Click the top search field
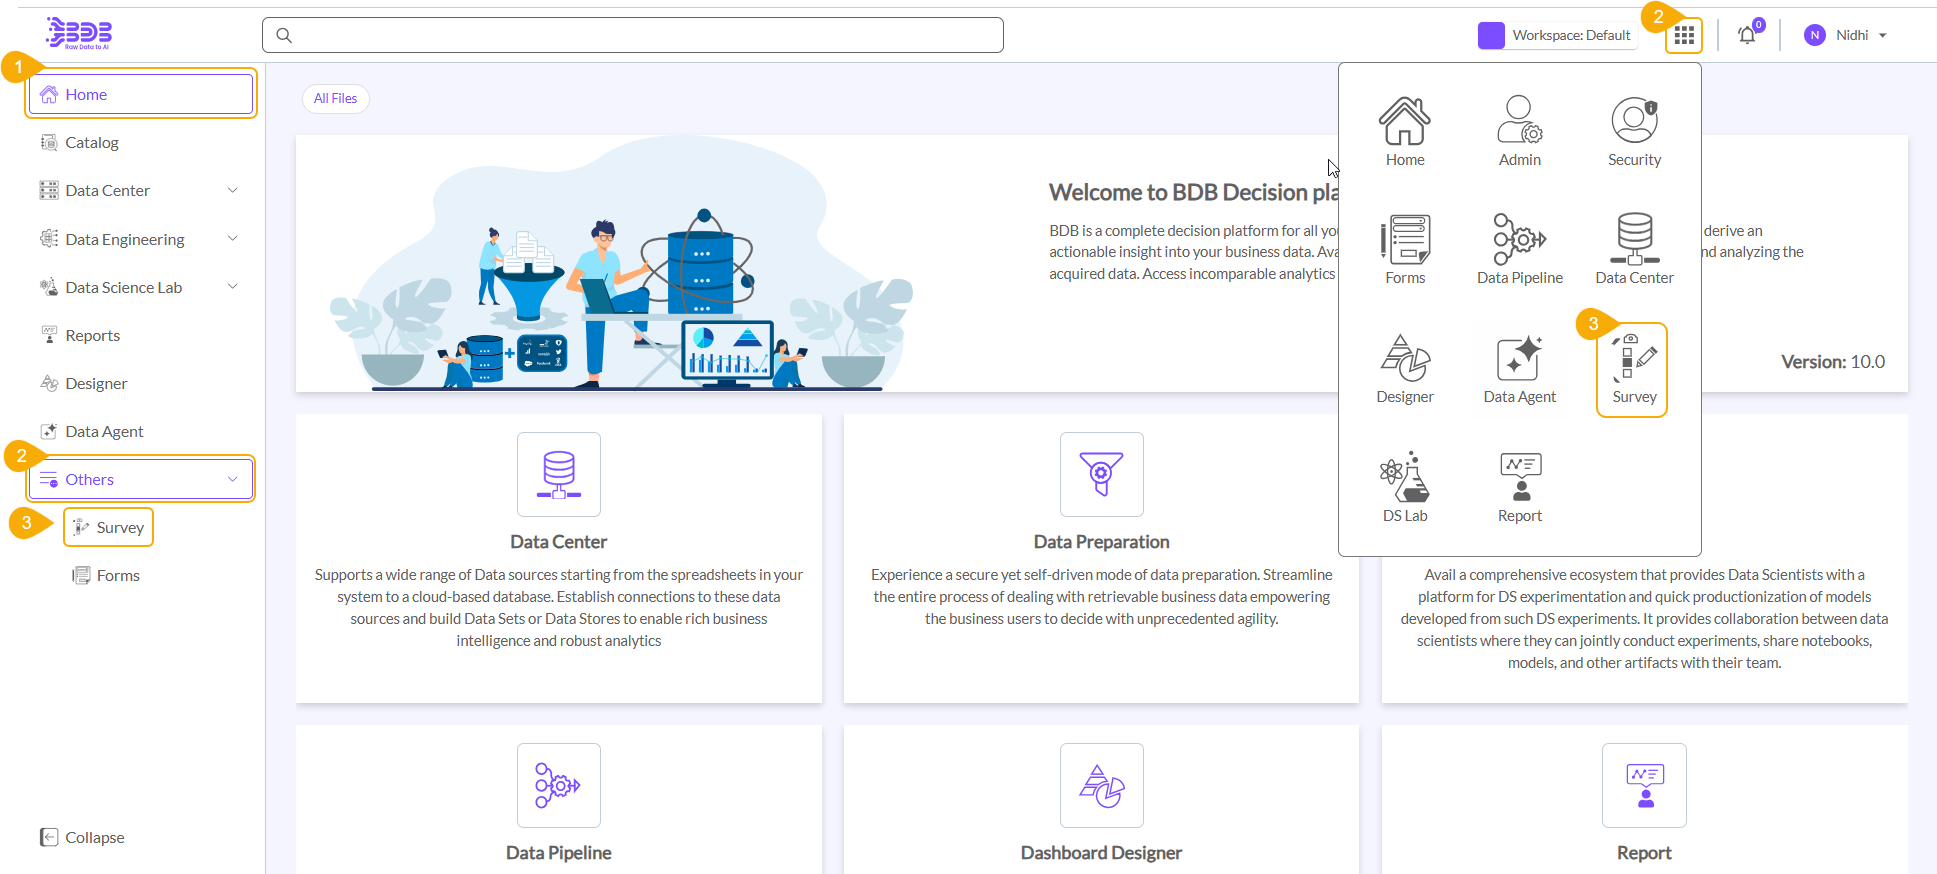The height and width of the screenshot is (874, 1937). 632,36
